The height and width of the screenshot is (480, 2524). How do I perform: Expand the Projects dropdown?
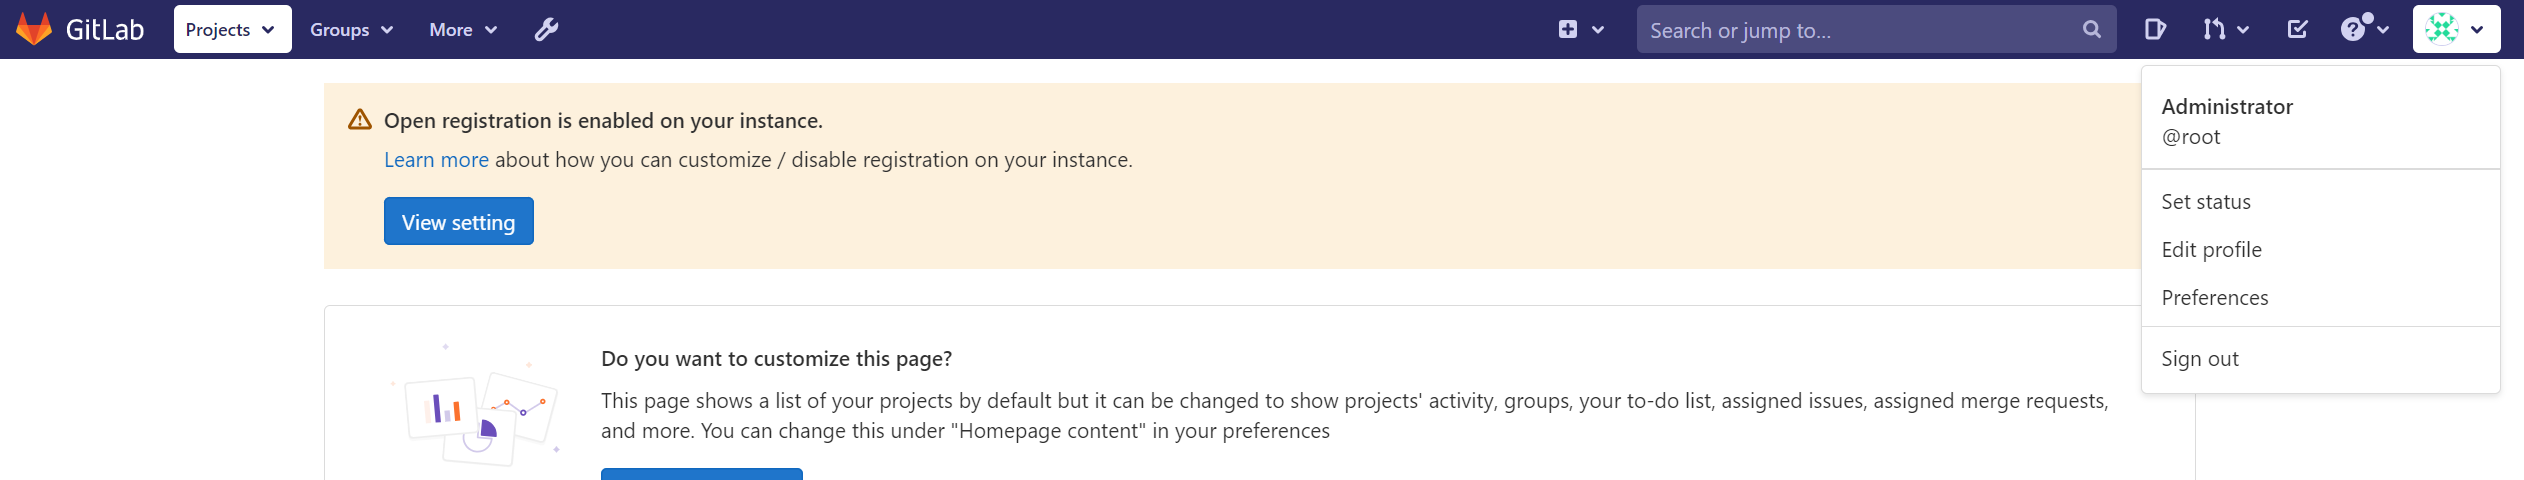[x=232, y=29]
